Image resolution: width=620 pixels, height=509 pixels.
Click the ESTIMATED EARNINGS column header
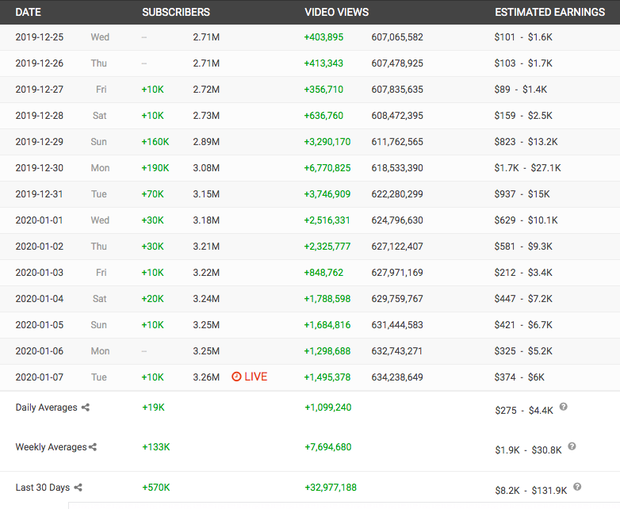coord(550,12)
